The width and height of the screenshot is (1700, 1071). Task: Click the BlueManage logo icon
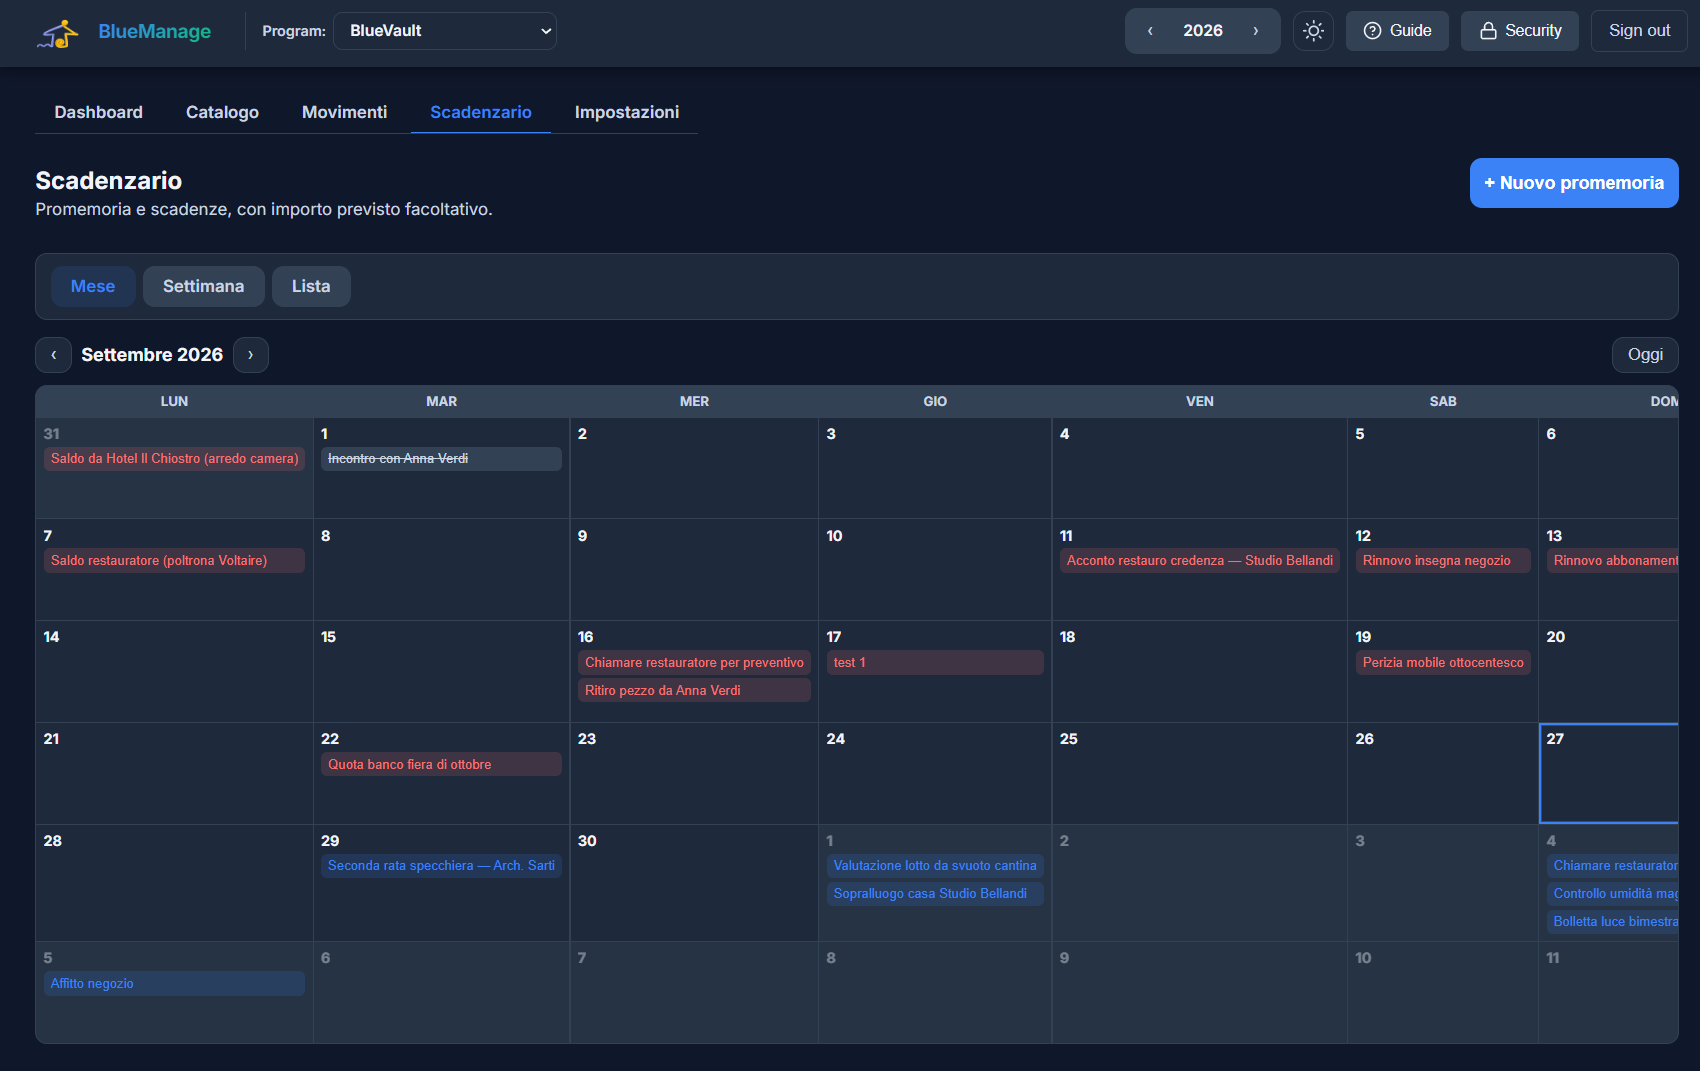58,33
